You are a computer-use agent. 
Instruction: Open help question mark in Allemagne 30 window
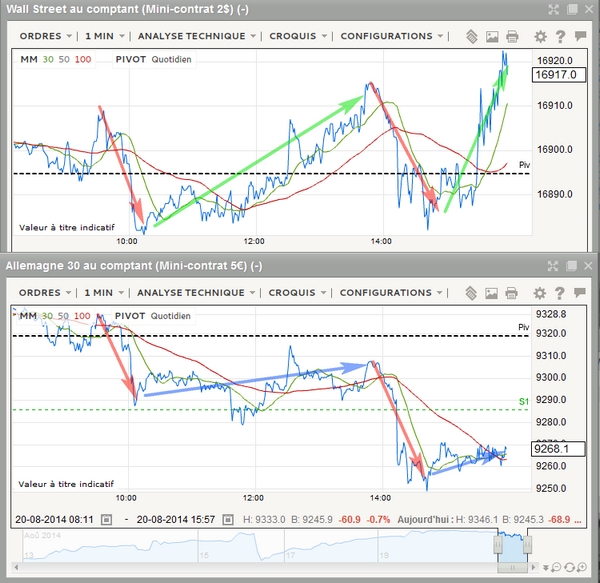(559, 293)
